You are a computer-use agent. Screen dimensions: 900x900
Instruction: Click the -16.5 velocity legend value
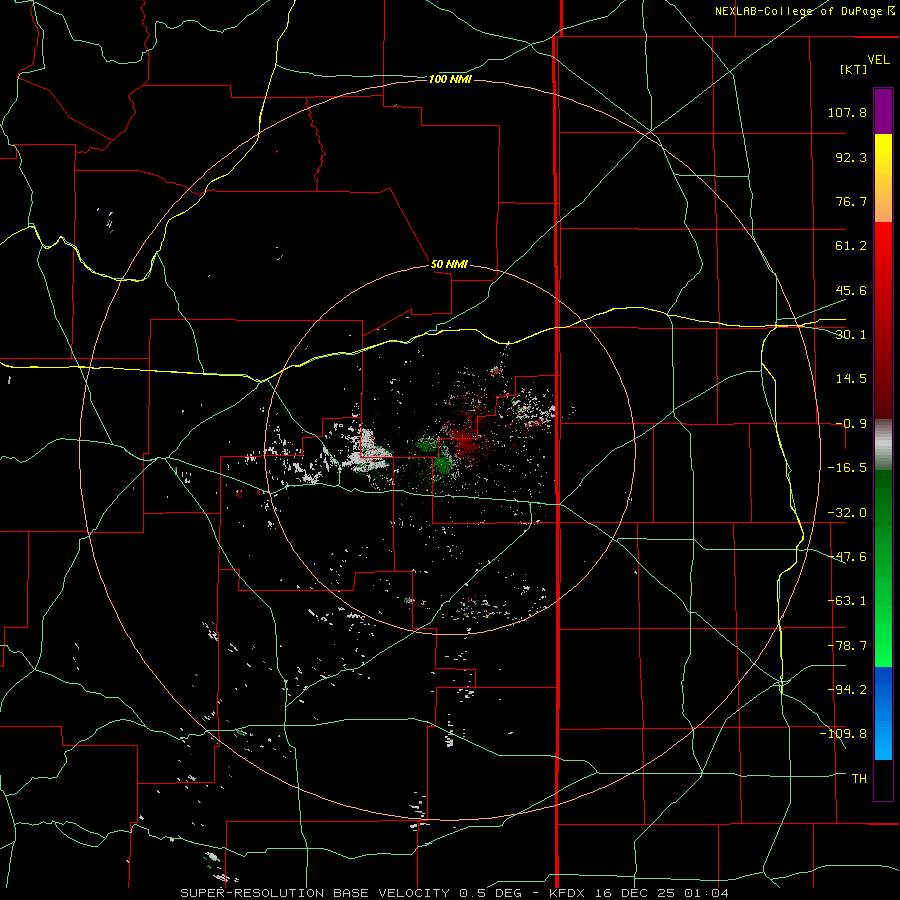(x=847, y=468)
